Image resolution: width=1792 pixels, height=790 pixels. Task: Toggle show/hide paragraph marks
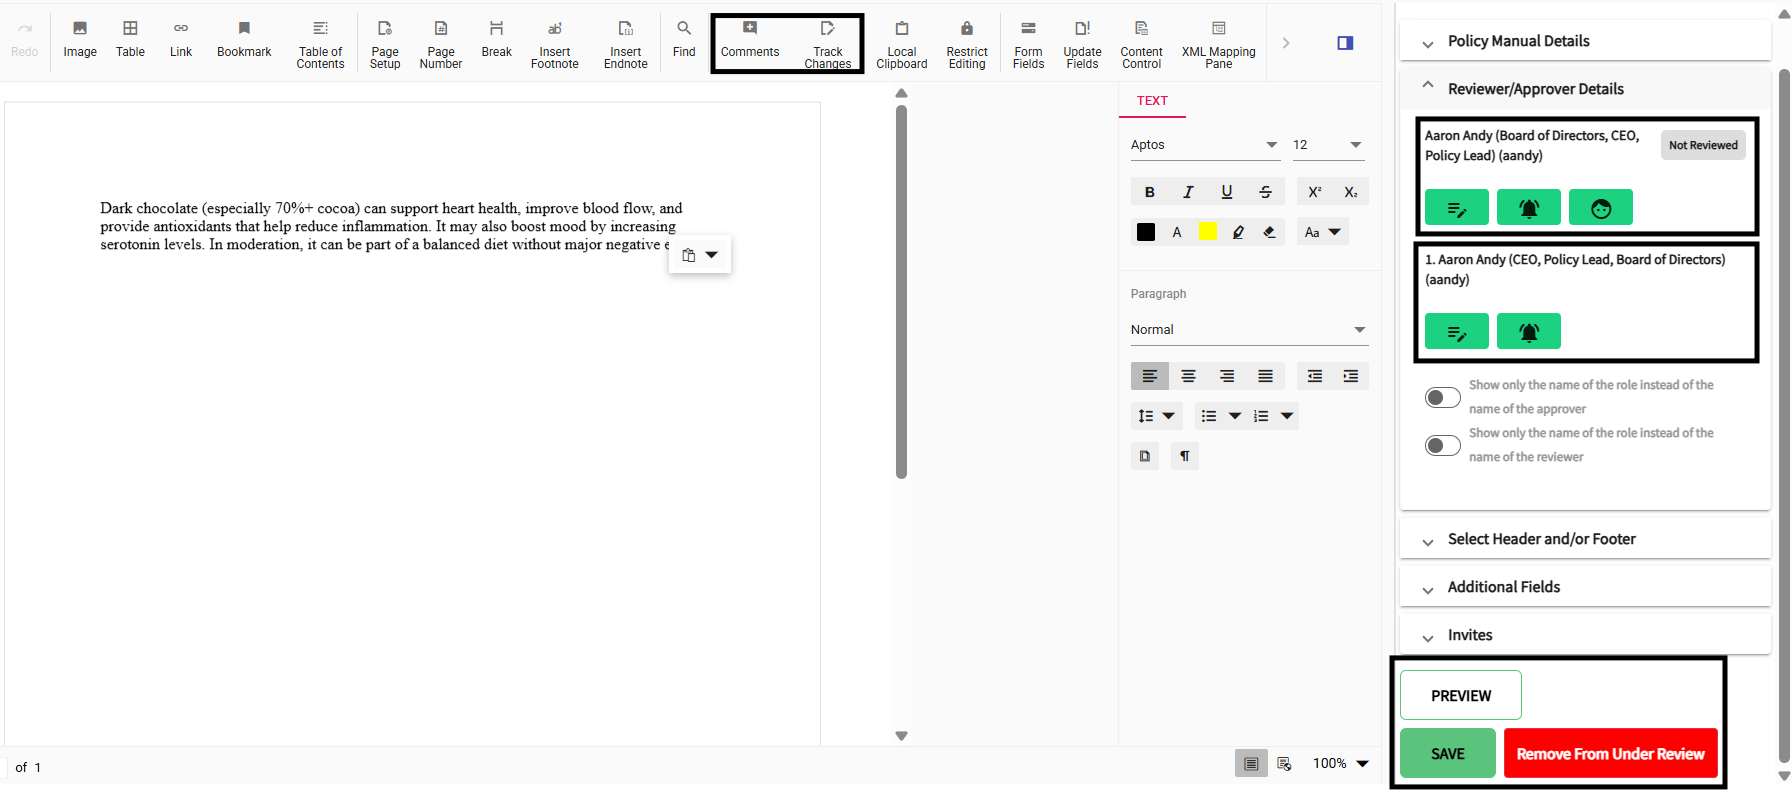coord(1185,456)
